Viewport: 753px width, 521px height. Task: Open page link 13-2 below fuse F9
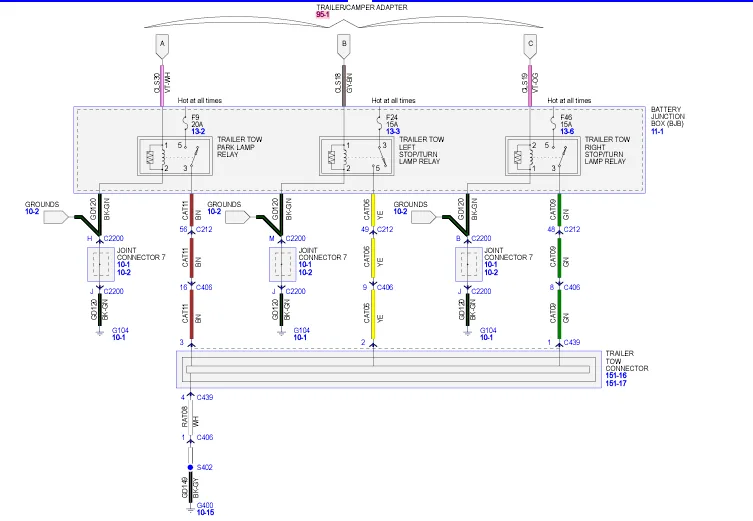[198, 131]
